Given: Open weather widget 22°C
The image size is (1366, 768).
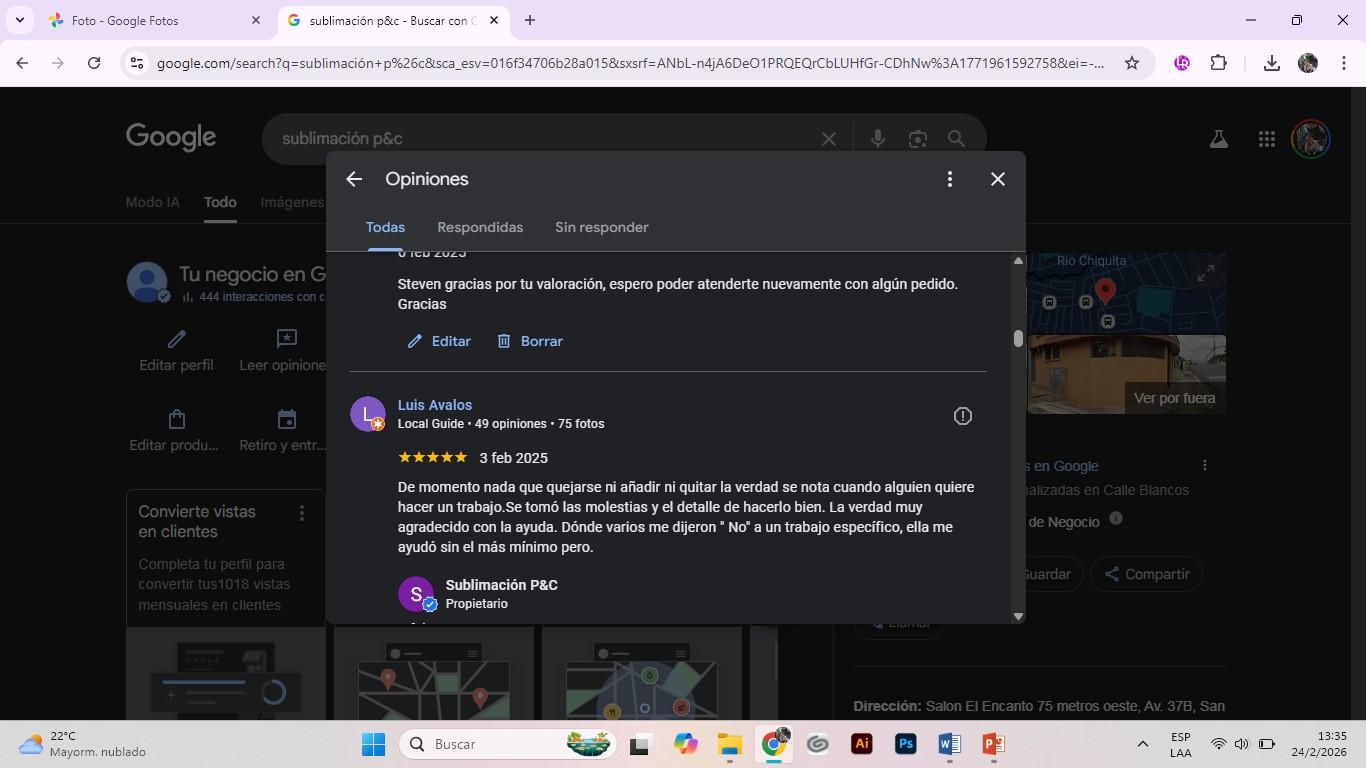Looking at the screenshot, I should [x=82, y=744].
